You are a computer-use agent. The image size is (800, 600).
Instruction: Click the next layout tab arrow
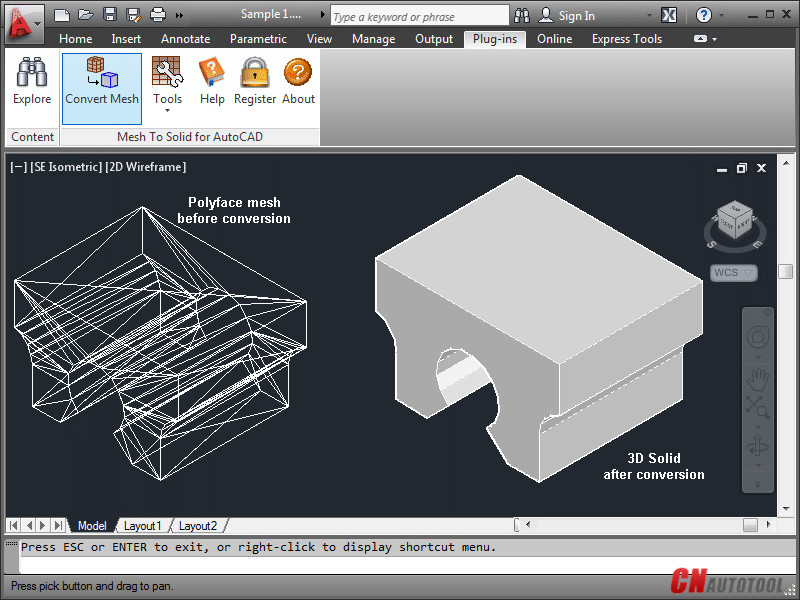pyautogui.click(x=43, y=525)
